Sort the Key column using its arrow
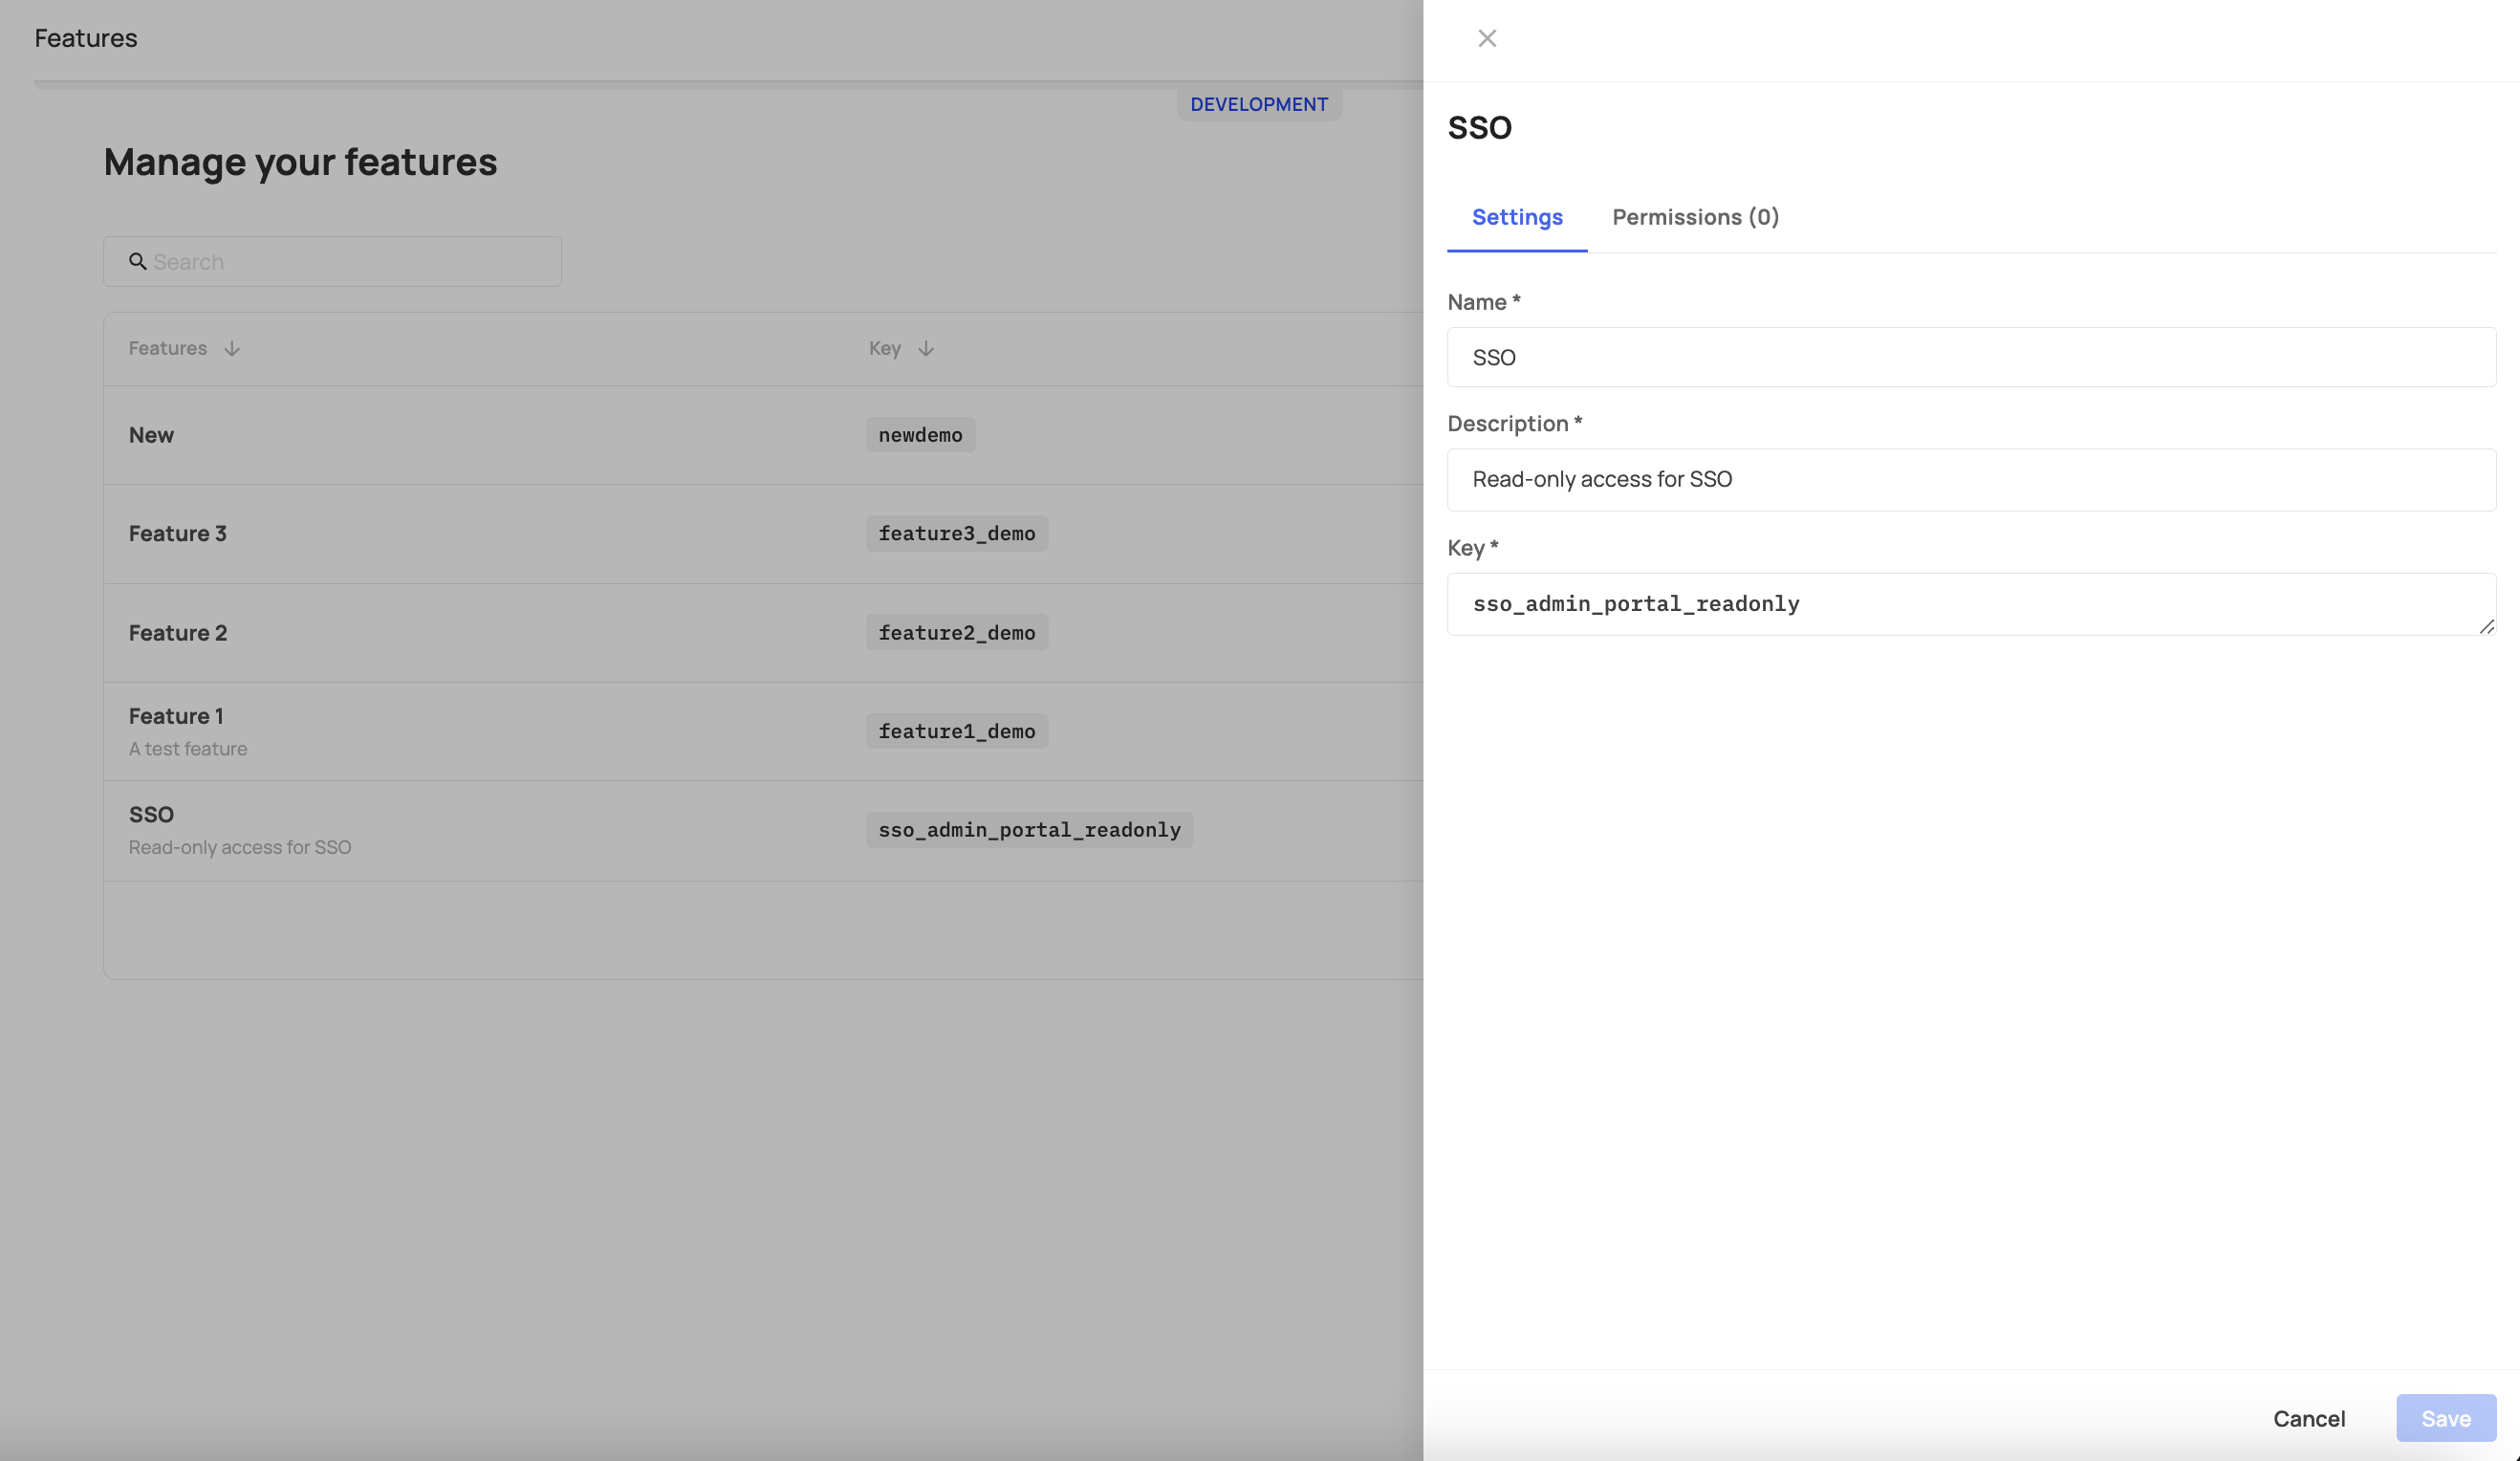Viewport: 2520px width, 1461px height. 926,349
